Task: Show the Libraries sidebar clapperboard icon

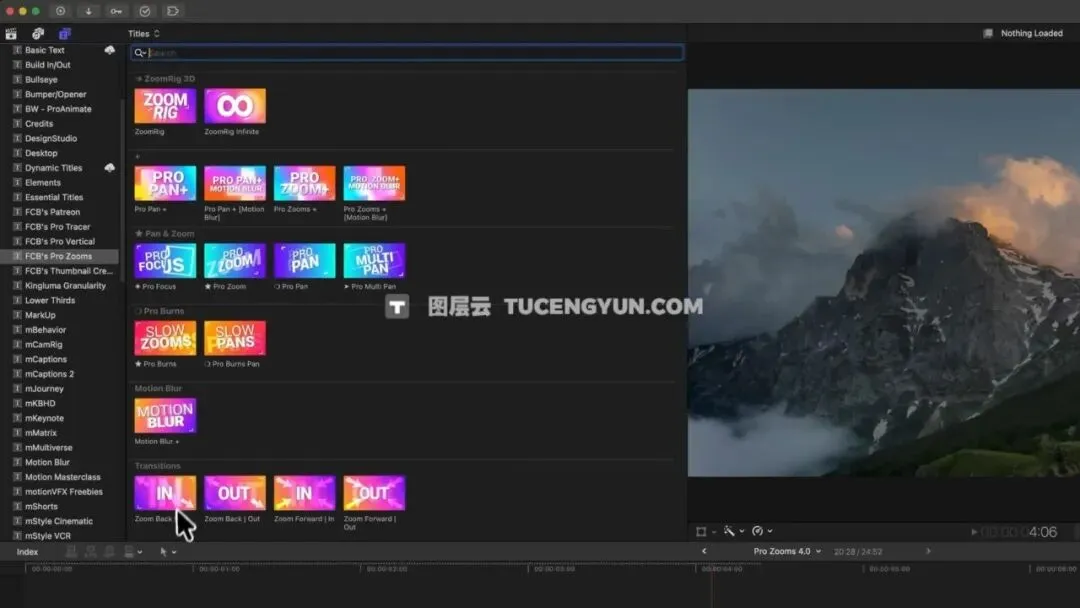Action: 11,34
